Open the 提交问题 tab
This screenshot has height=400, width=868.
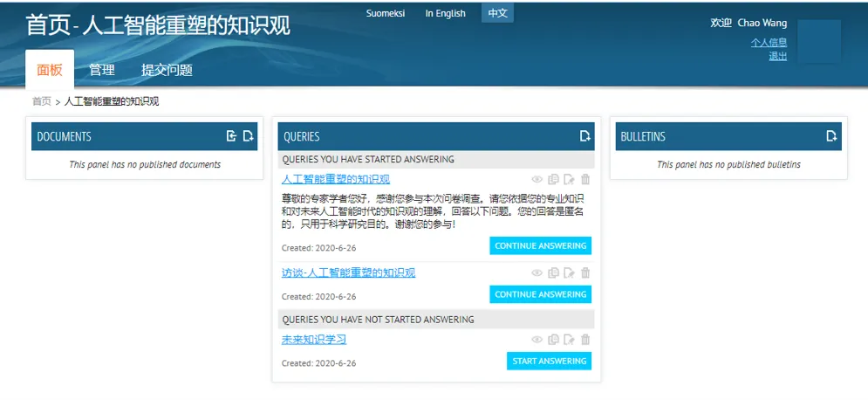[166, 70]
